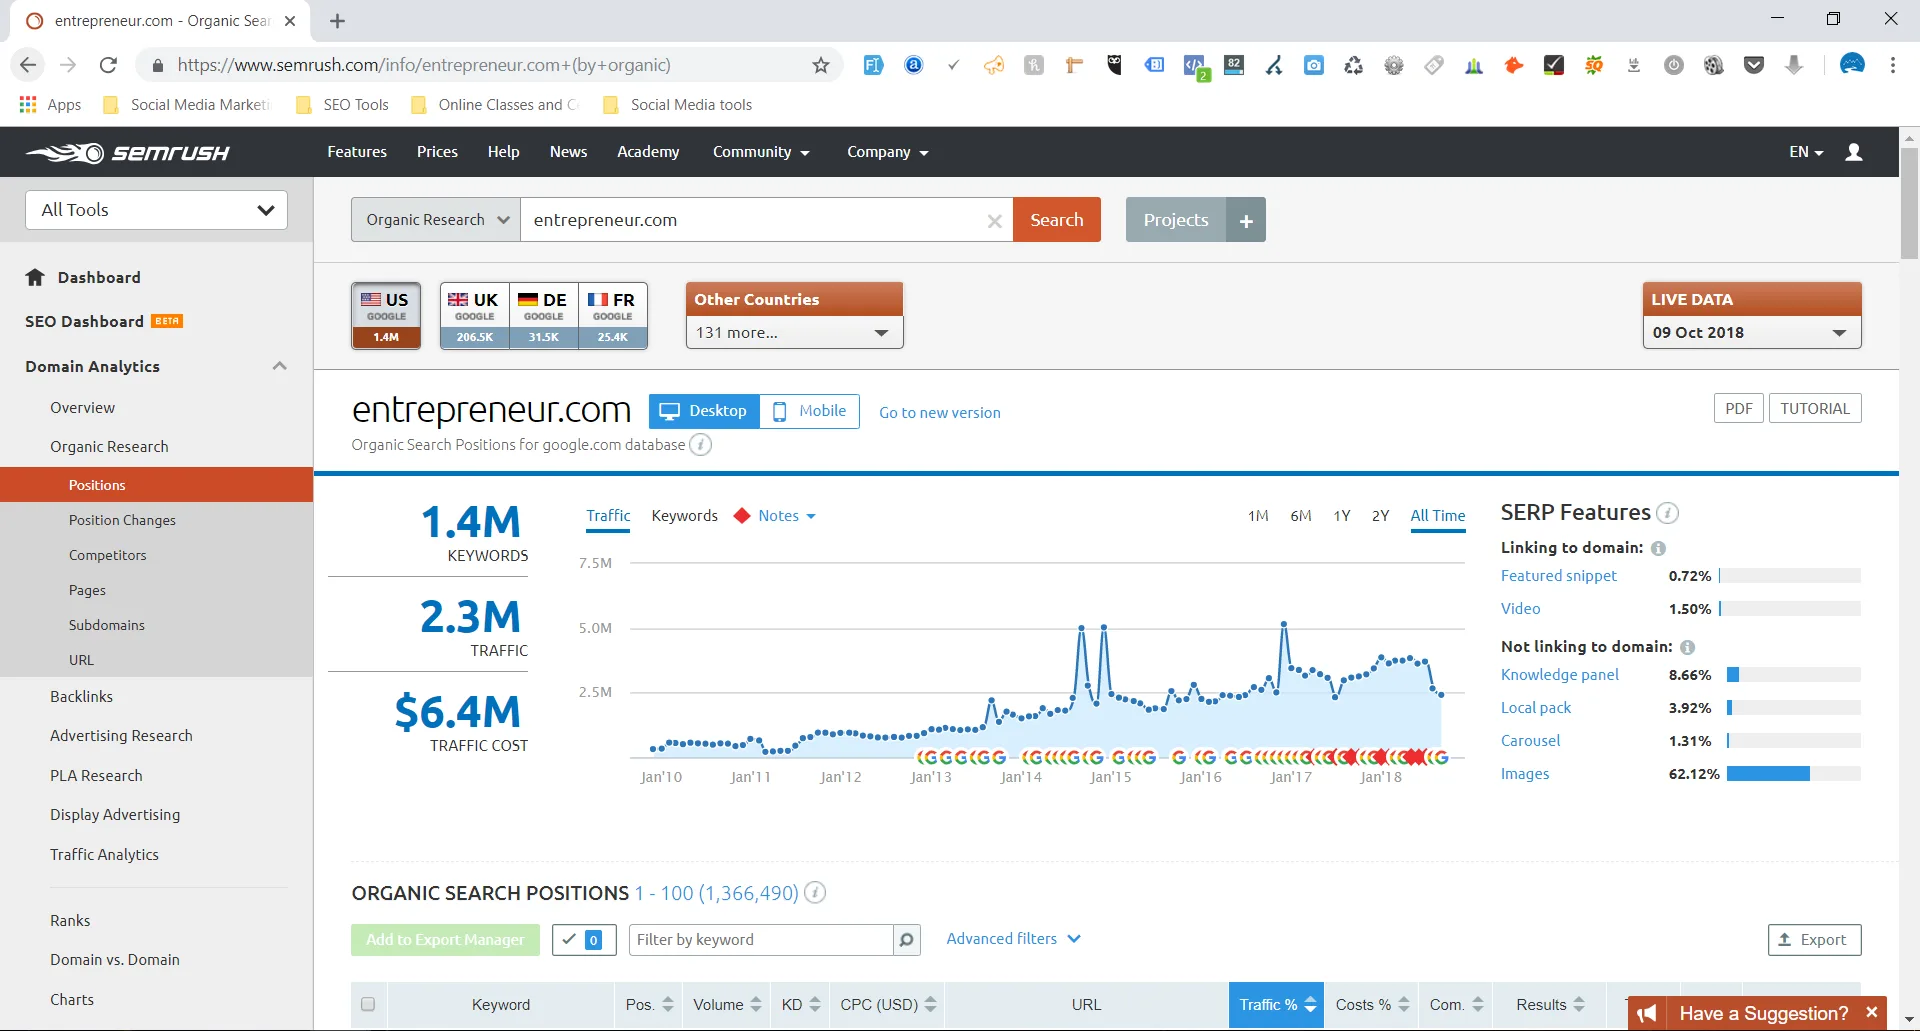The image size is (1920, 1031).
Task: Clear the search field with the X icon
Action: (x=995, y=221)
